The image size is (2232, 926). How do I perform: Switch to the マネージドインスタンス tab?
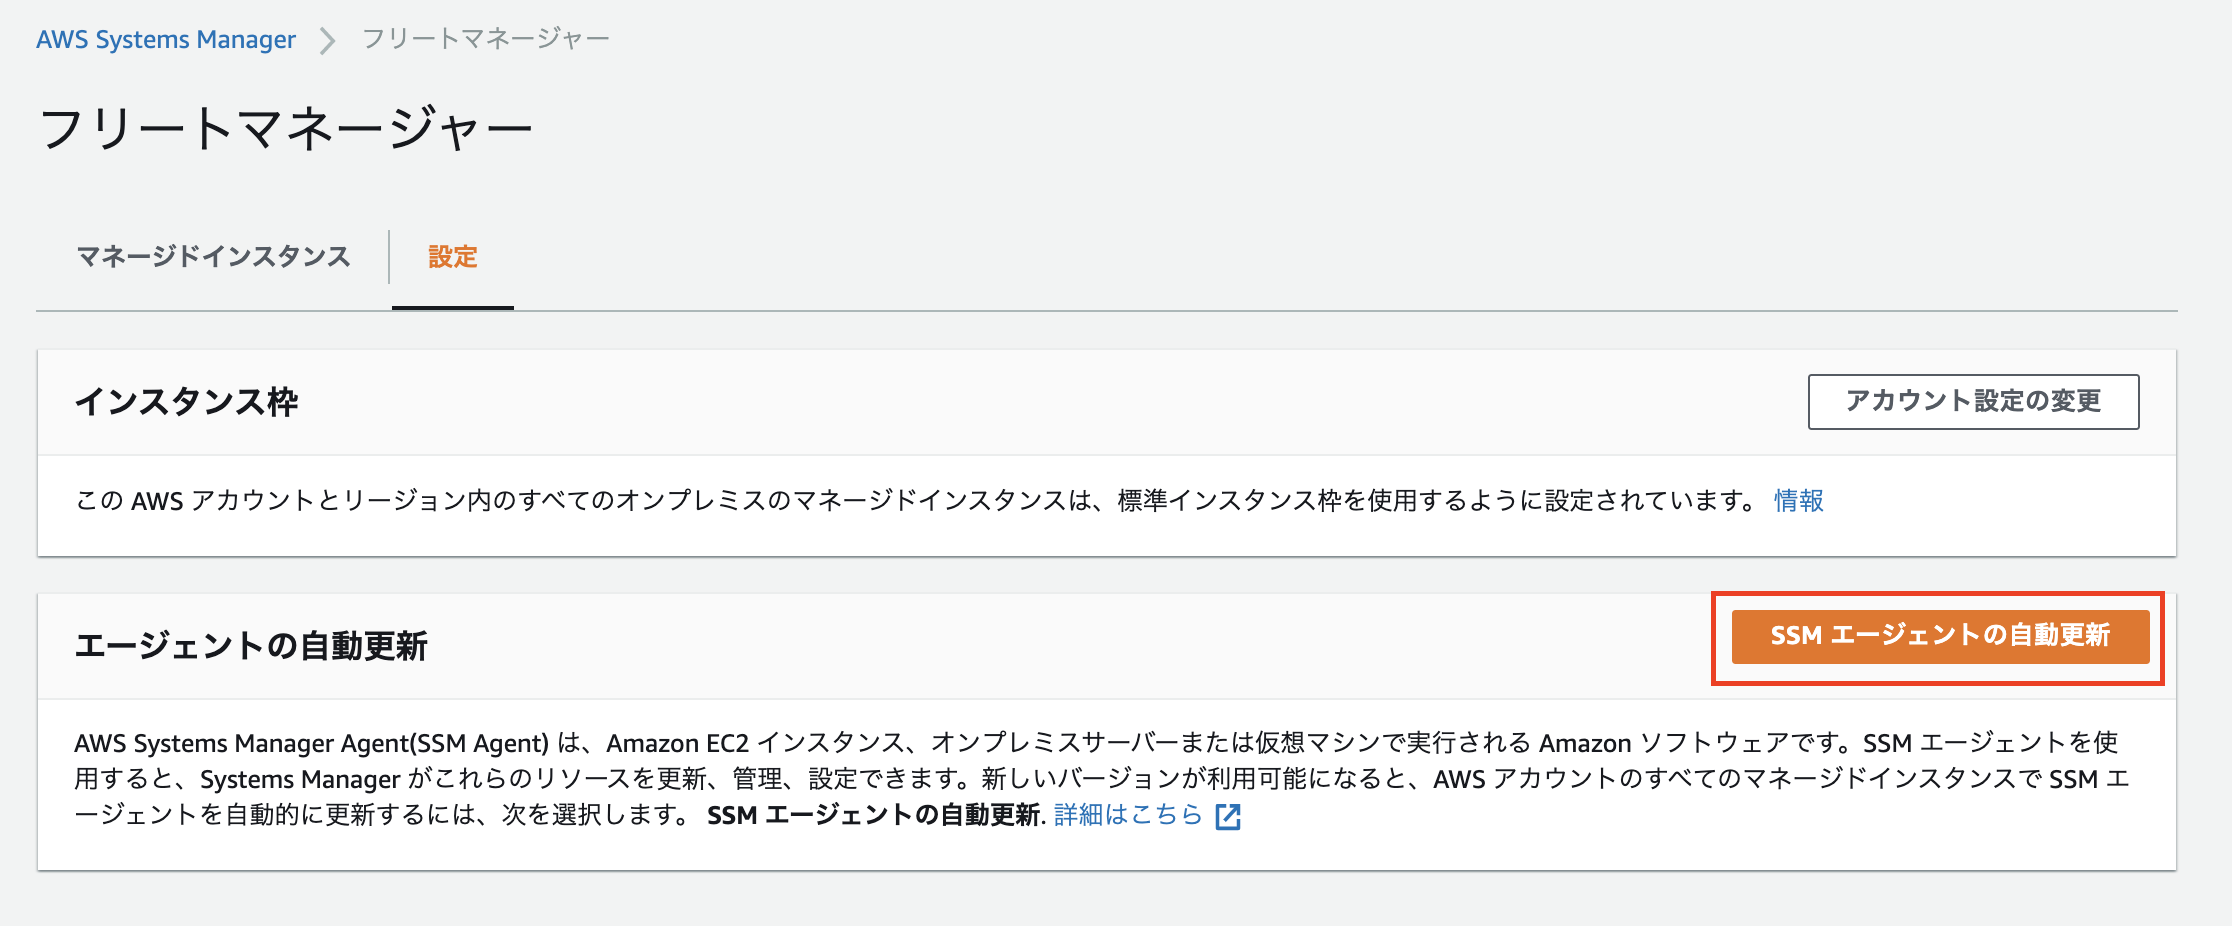[214, 257]
